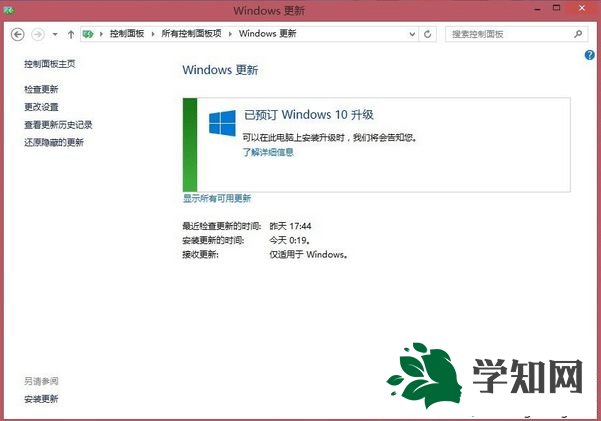Click the Windows Update icon in address bar

88,34
